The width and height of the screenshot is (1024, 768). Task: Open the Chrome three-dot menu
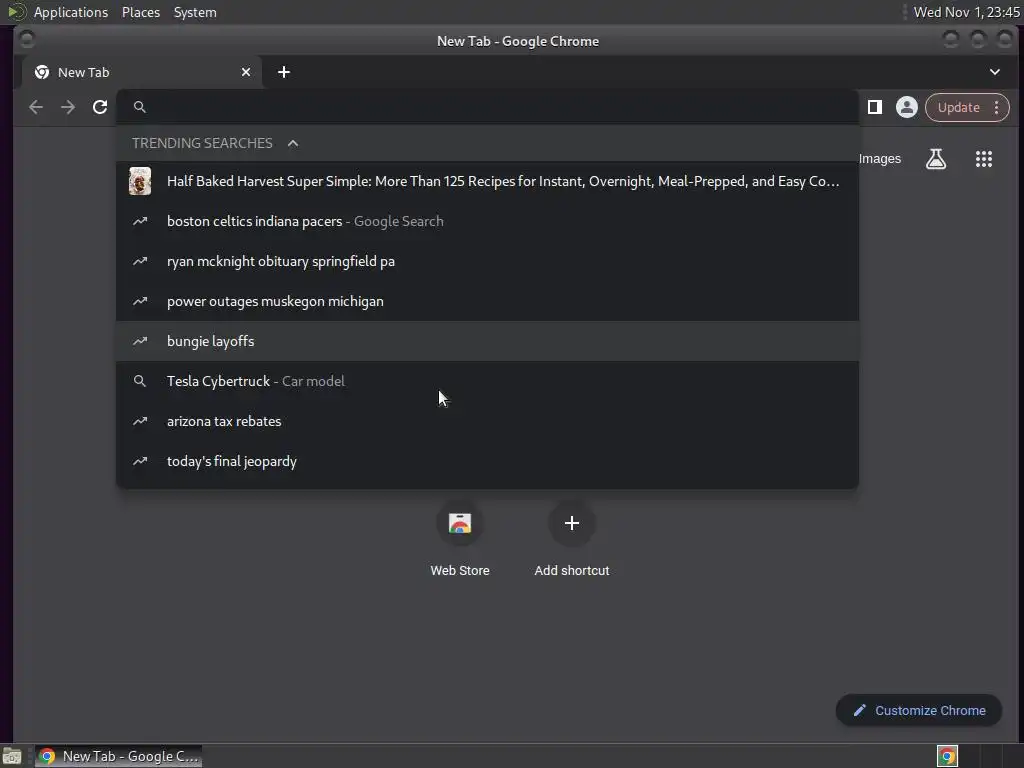click(997, 107)
